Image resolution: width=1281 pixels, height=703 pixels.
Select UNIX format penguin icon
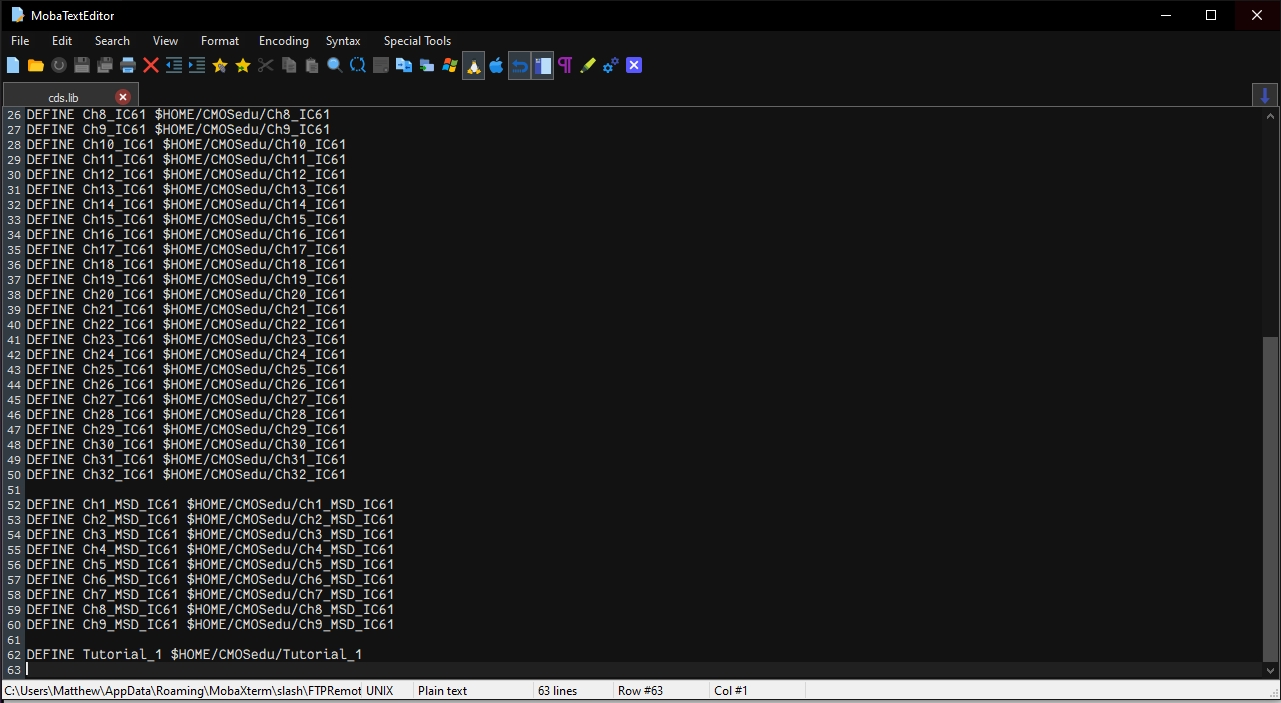(x=473, y=66)
